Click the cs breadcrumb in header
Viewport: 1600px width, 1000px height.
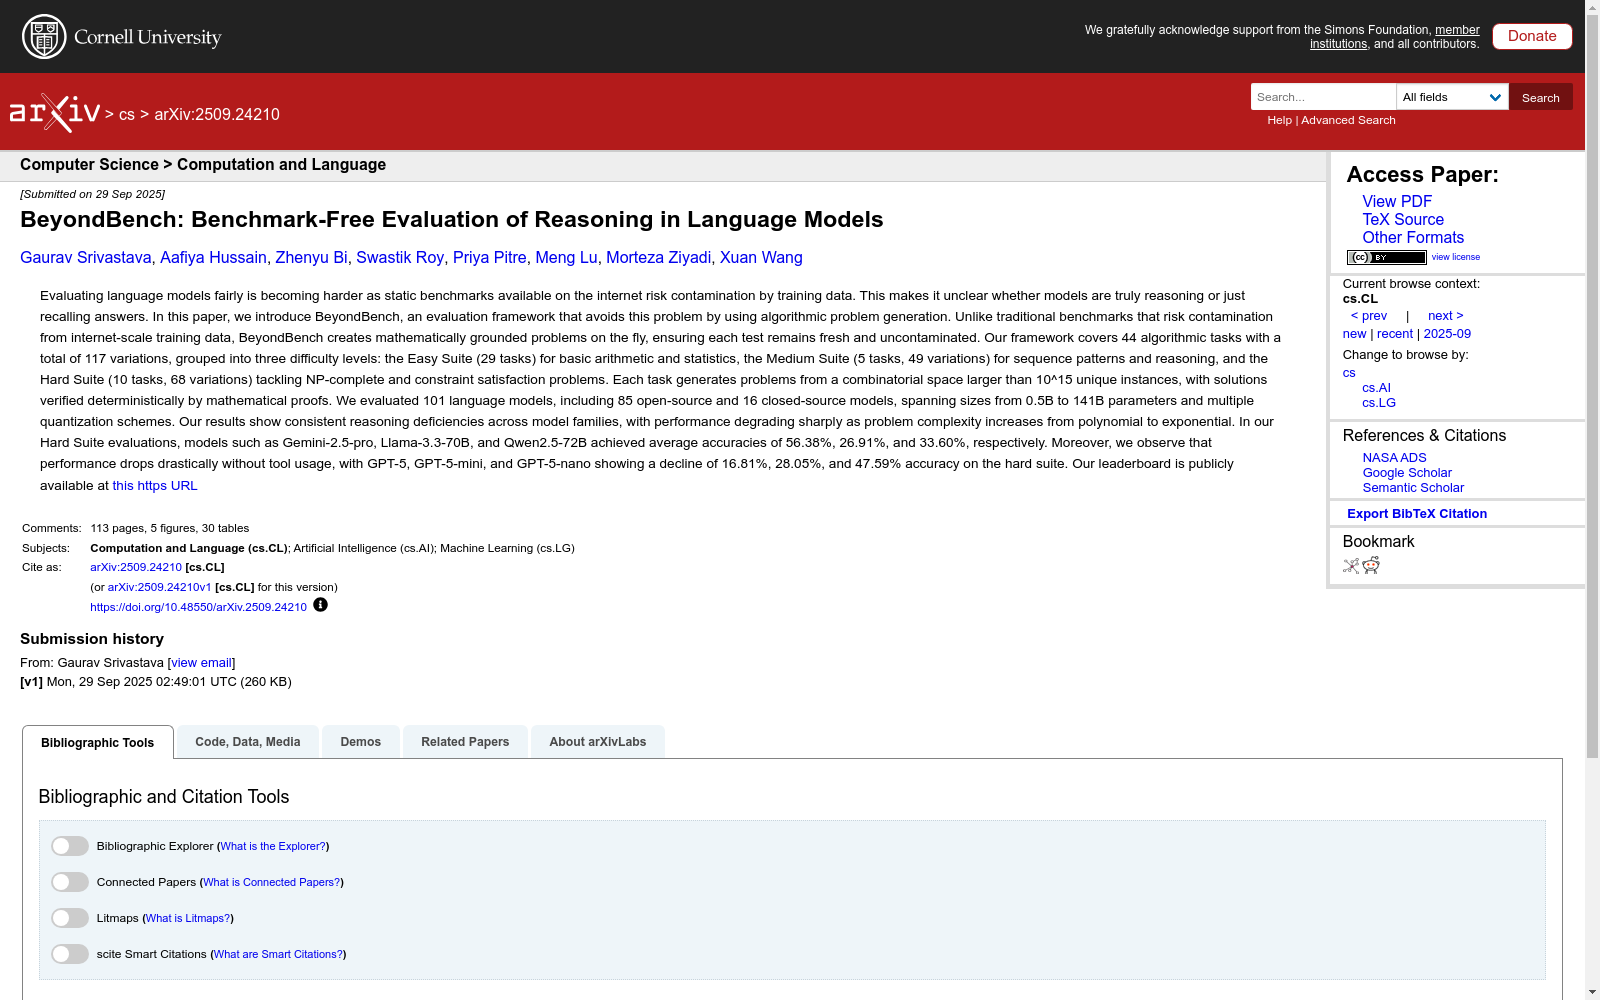point(127,114)
